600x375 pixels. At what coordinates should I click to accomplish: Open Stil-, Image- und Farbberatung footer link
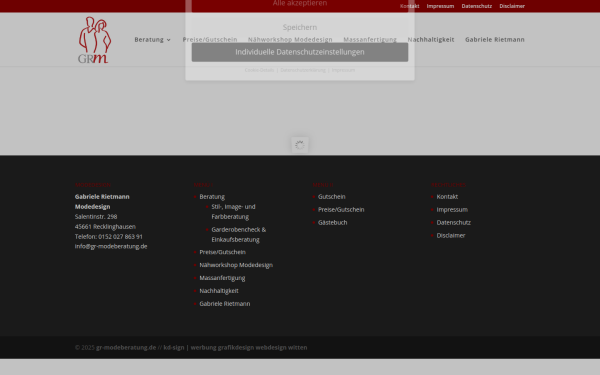[233, 212]
